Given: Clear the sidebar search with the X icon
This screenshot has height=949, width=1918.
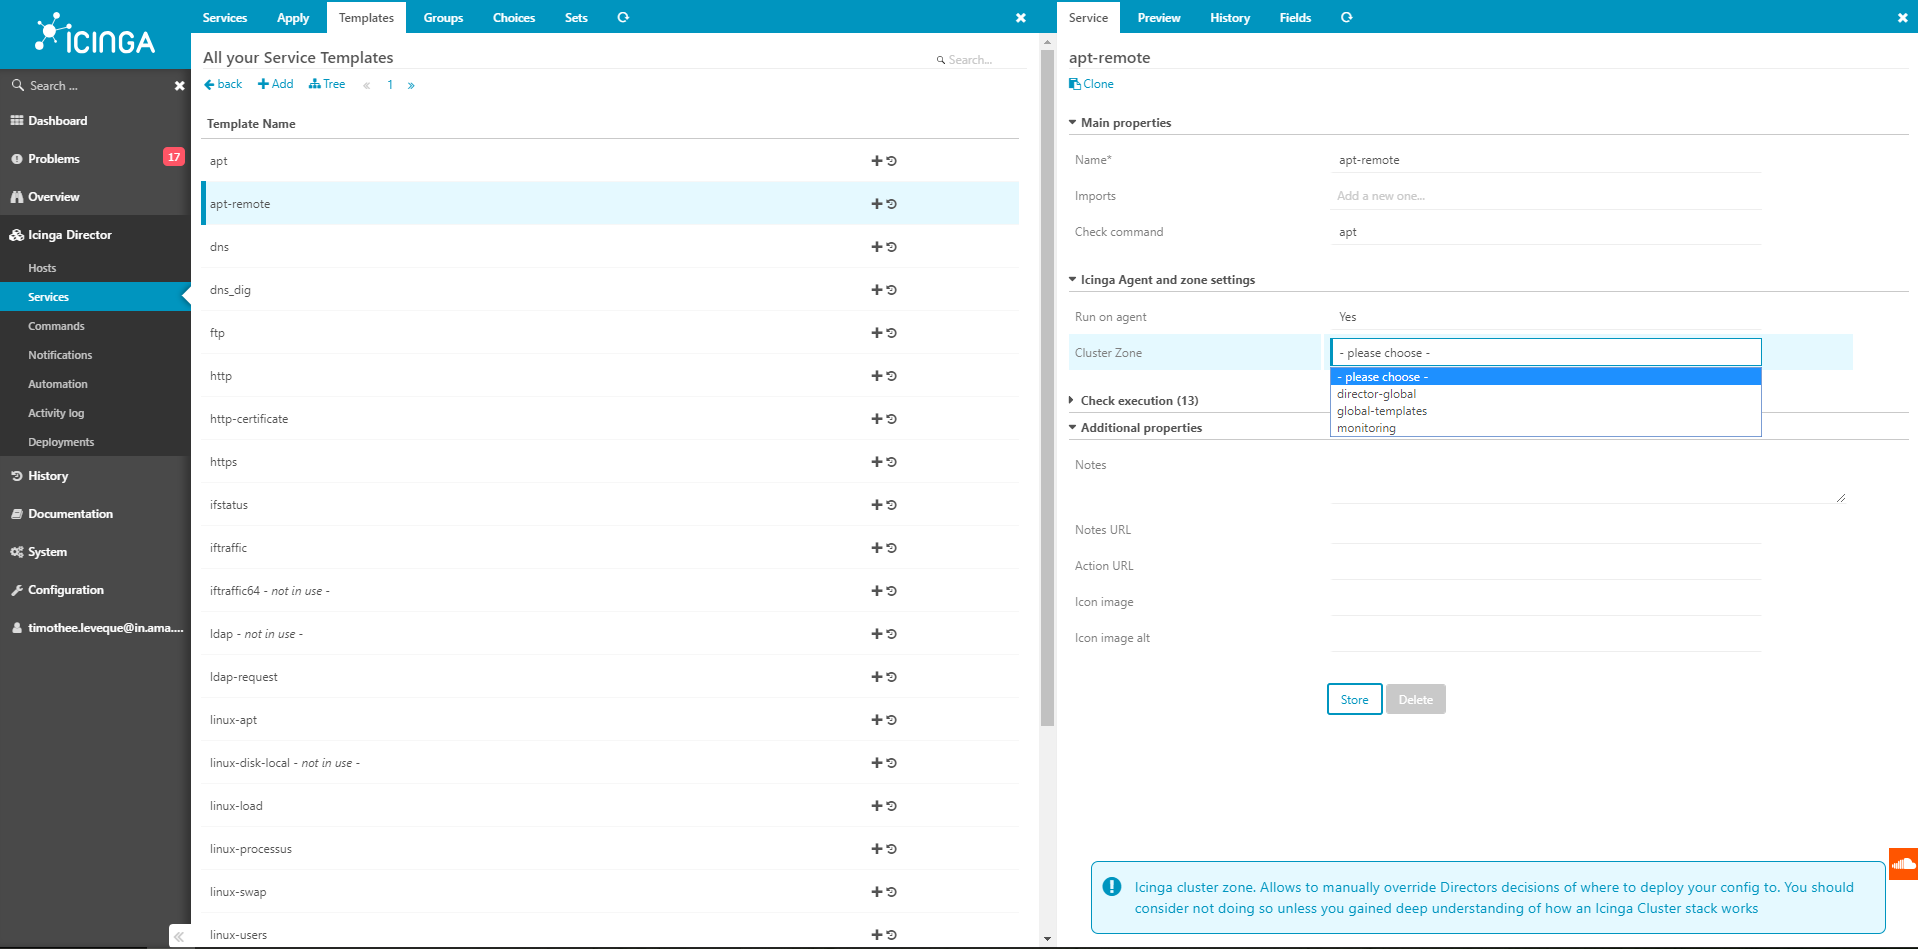Looking at the screenshot, I should [180, 86].
